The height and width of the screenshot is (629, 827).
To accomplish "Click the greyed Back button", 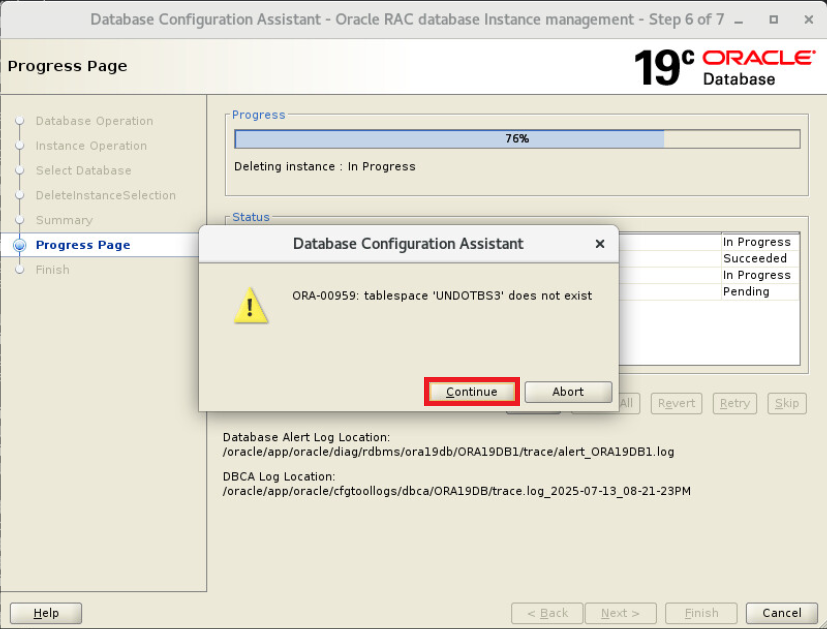I will tap(547, 613).
